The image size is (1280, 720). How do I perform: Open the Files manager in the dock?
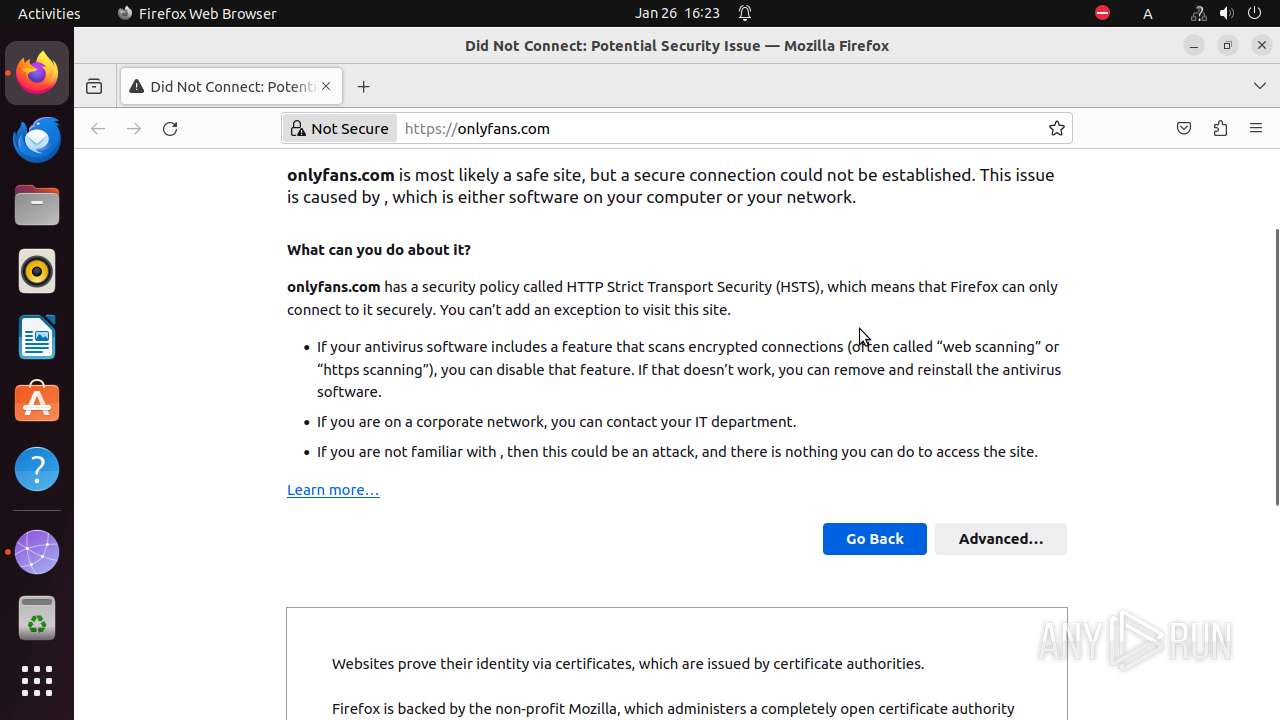[x=37, y=205]
